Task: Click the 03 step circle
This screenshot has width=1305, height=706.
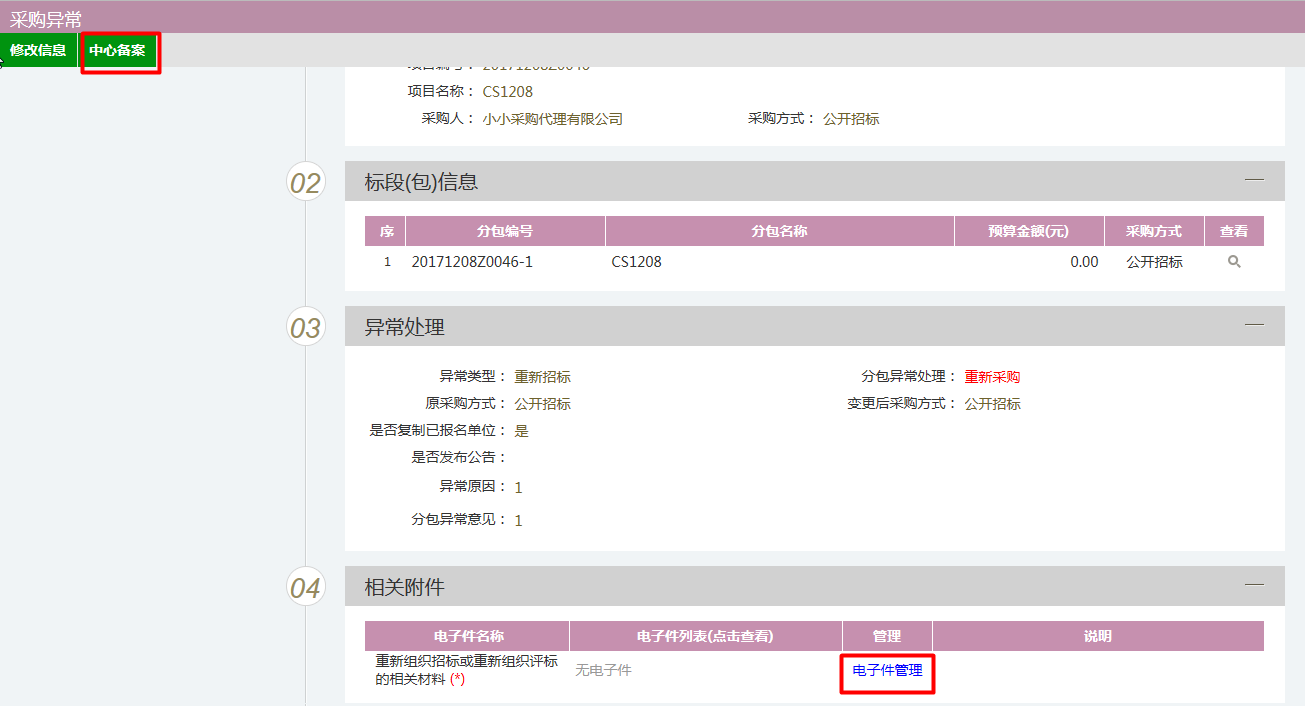Action: (305, 328)
